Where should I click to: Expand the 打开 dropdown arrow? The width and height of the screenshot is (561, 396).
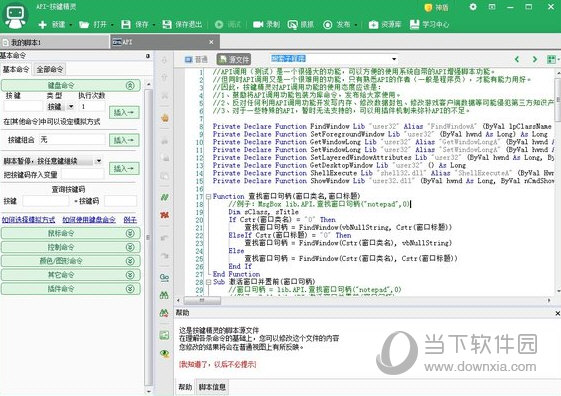point(112,25)
